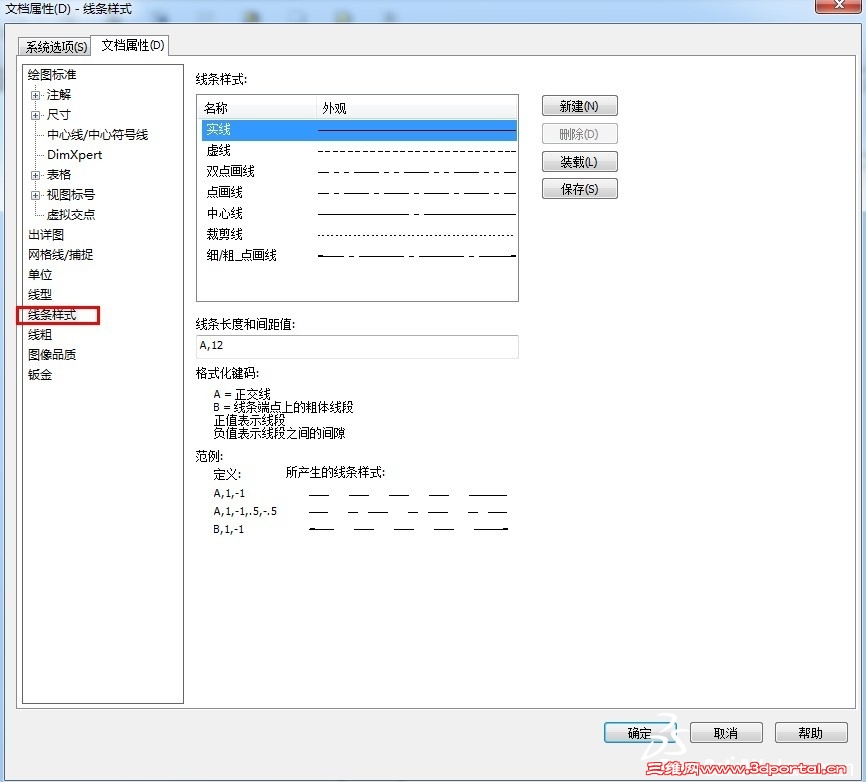Select the 点画线 line style row
Screen dimensions: 866x782
pyautogui.click(x=359, y=193)
